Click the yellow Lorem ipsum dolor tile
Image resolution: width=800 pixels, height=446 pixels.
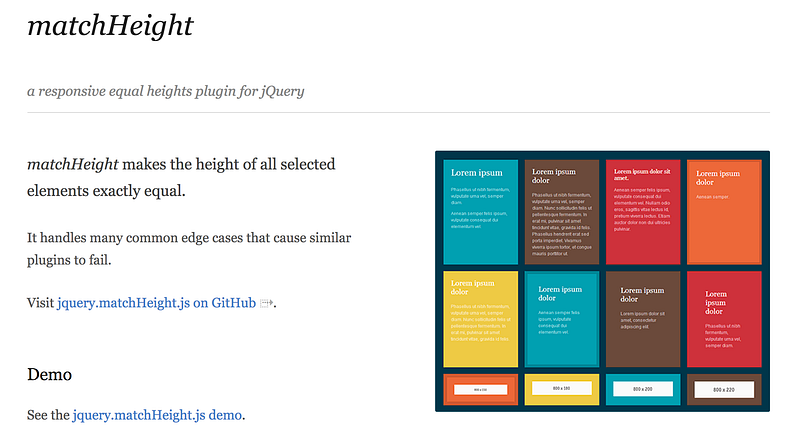coord(481,319)
